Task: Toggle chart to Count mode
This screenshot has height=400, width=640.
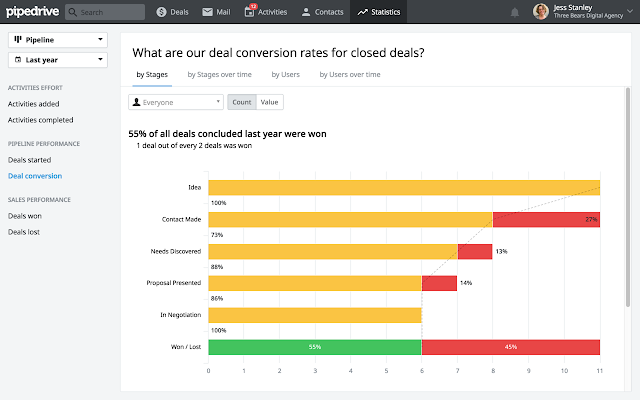Action: pos(242,102)
